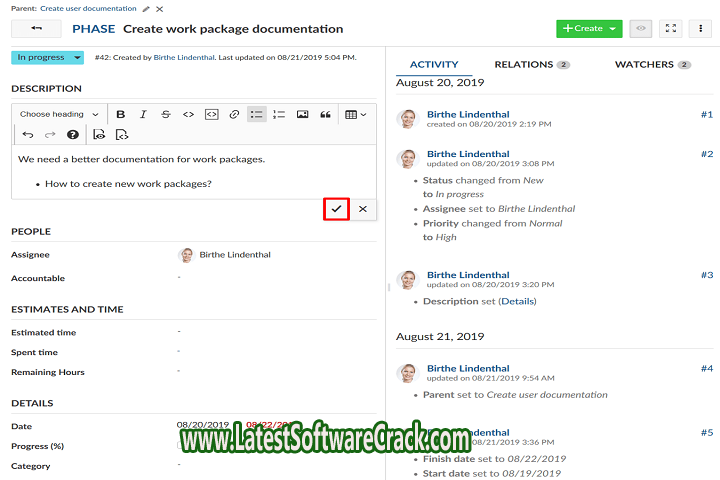
Task: Switch to the Relations tab
Action: [532, 65]
